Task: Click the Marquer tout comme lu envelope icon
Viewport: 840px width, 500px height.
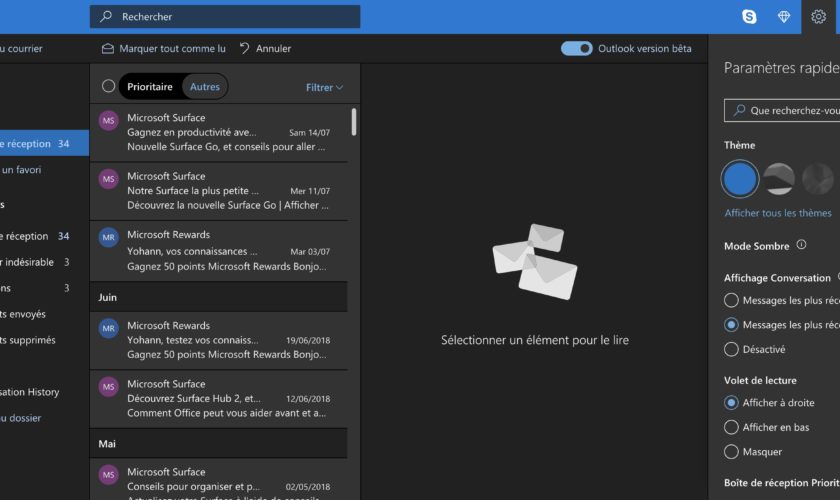Action: point(108,48)
